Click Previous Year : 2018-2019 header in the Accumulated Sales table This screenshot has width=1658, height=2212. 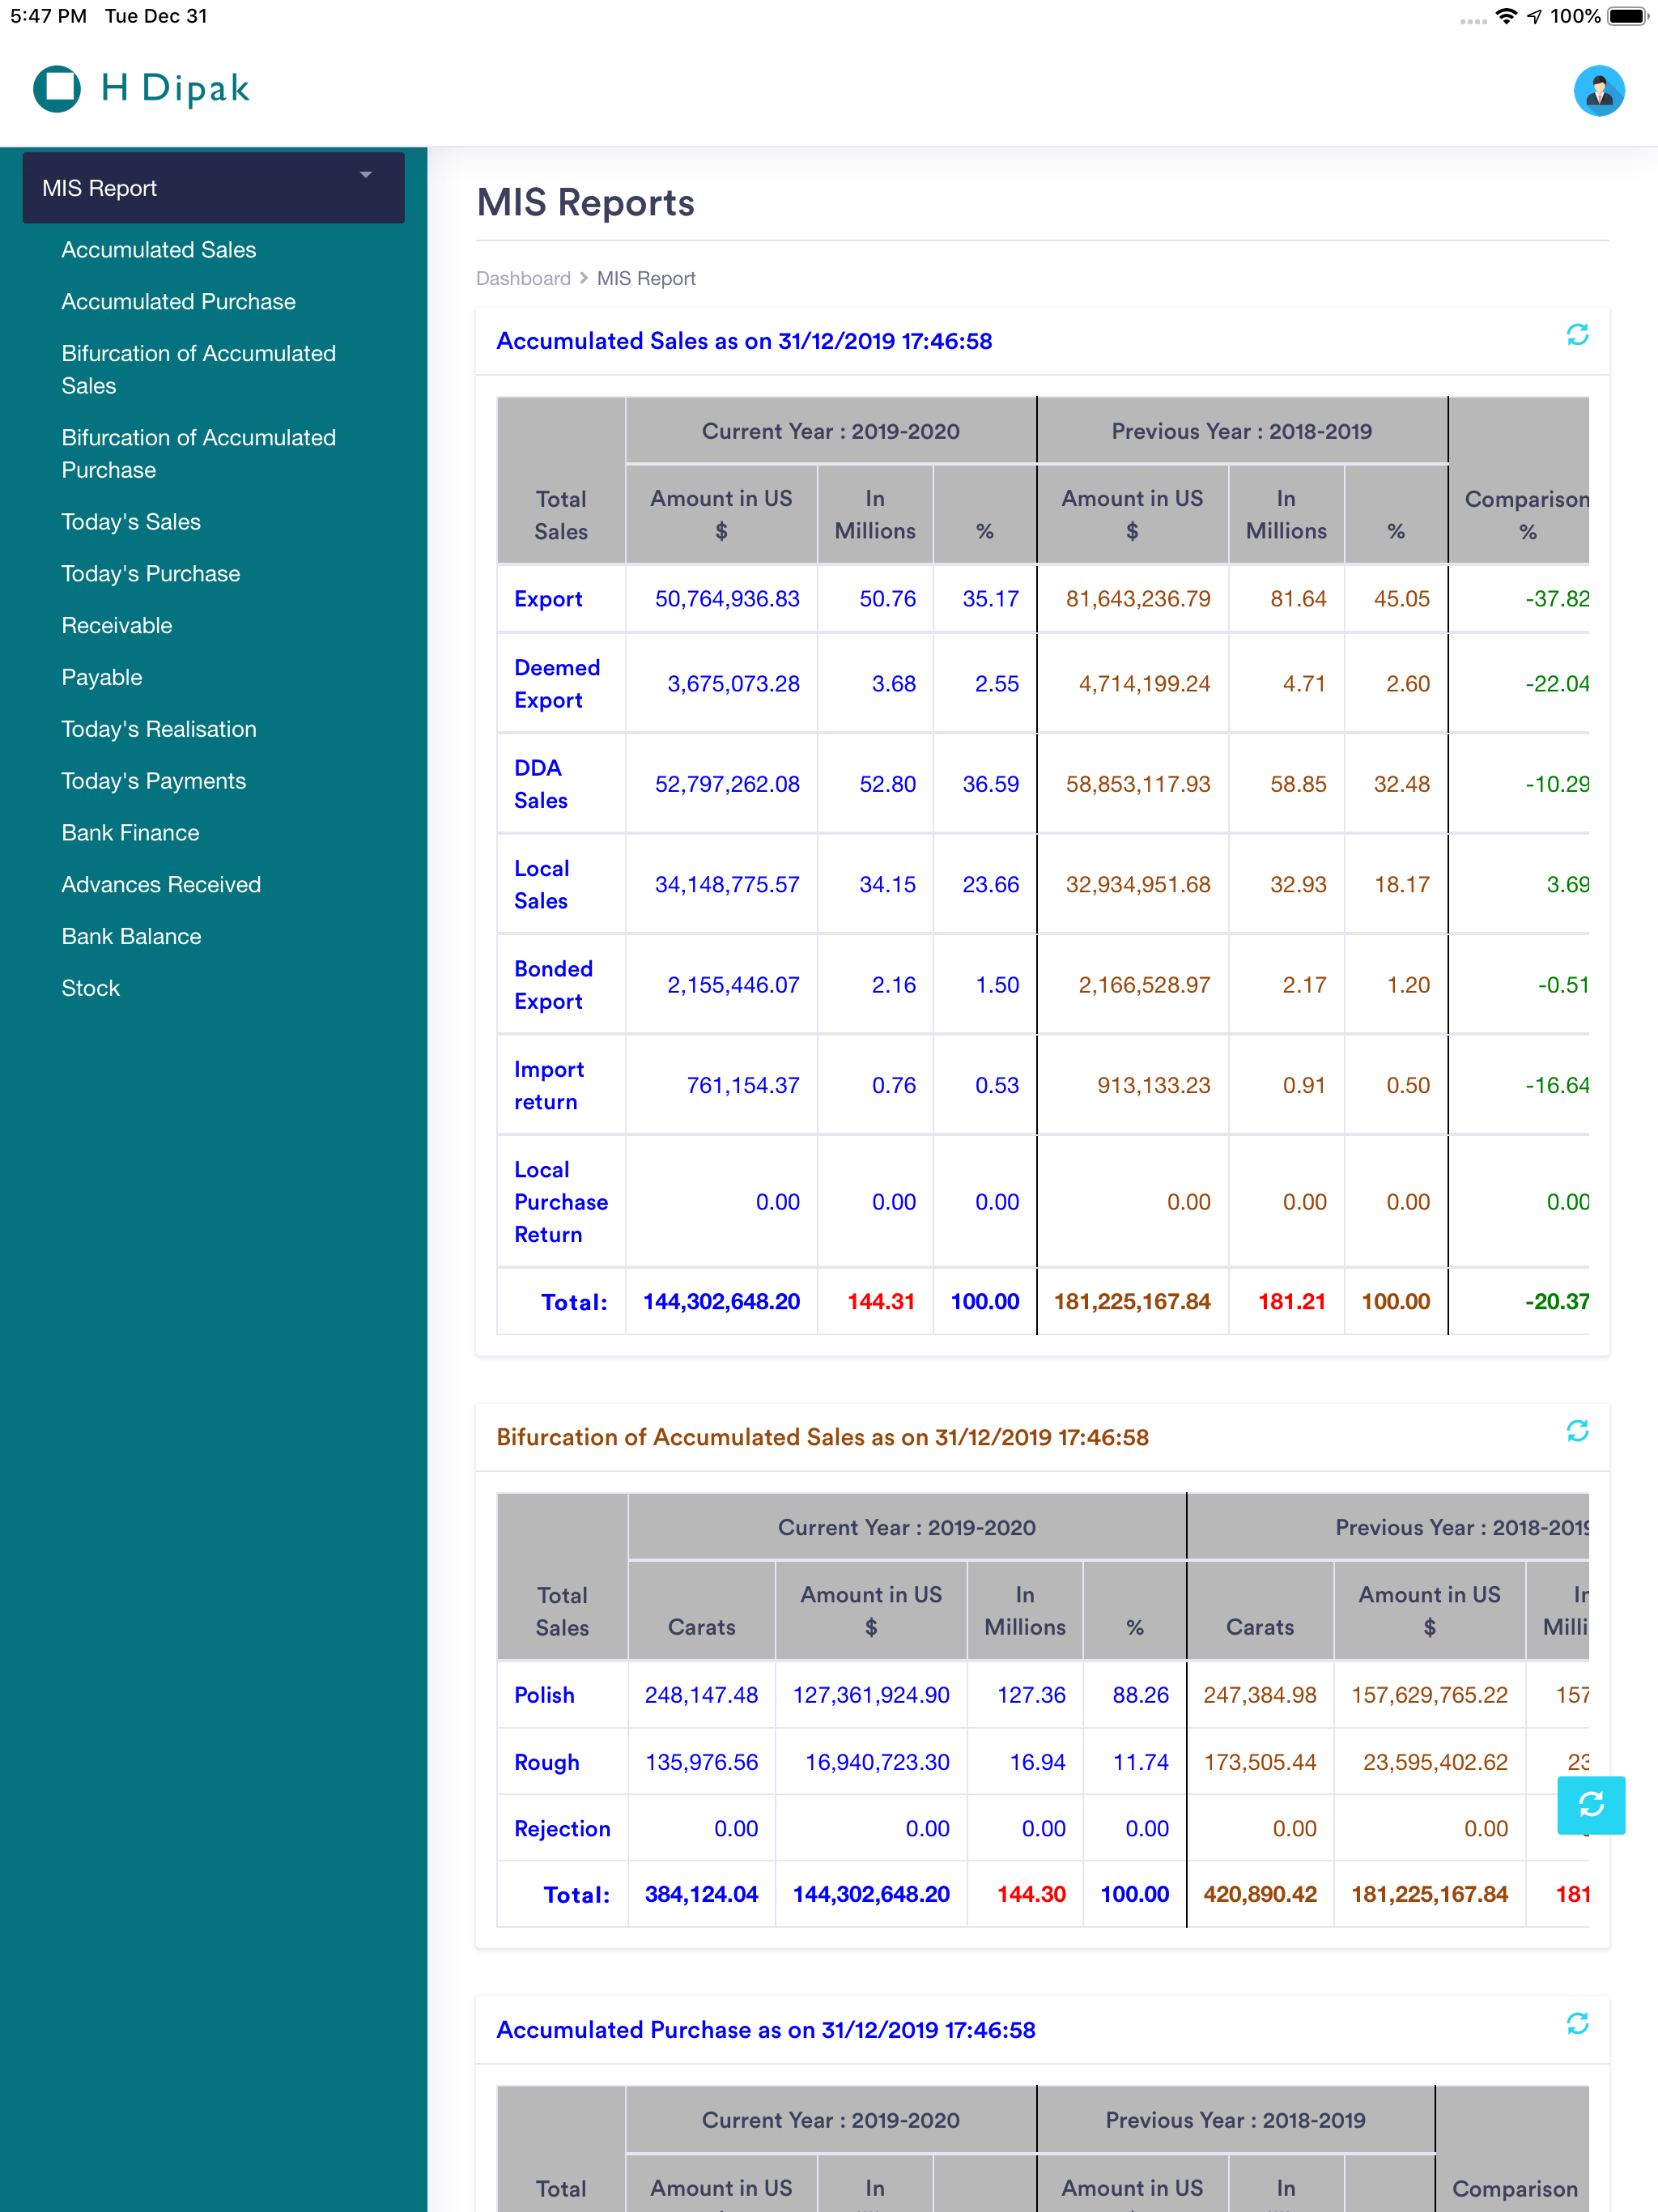pyautogui.click(x=1241, y=431)
